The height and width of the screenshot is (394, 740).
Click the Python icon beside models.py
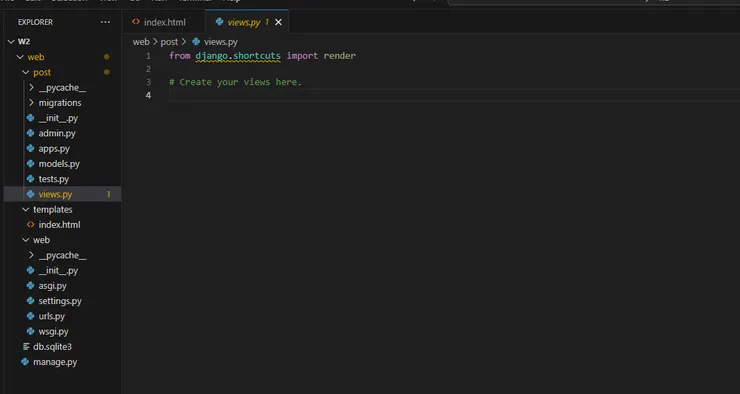pyautogui.click(x=31, y=164)
